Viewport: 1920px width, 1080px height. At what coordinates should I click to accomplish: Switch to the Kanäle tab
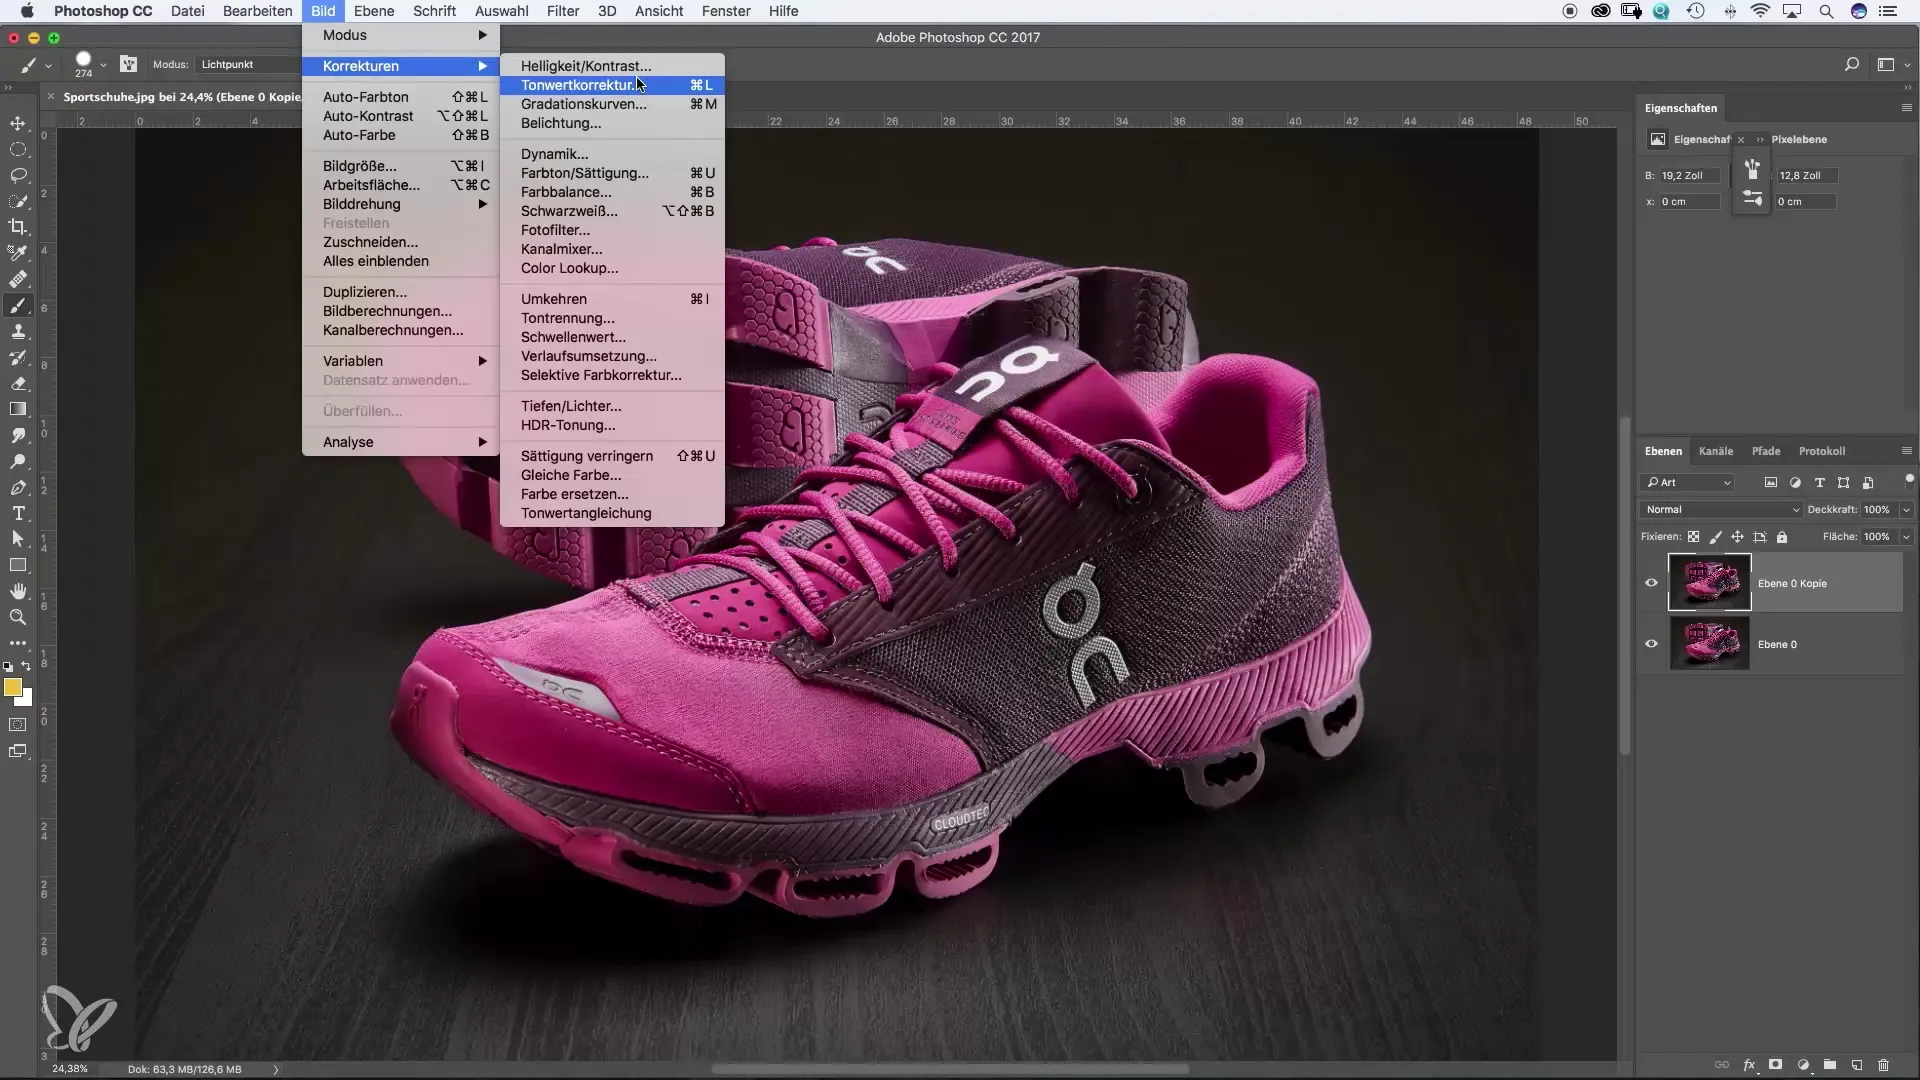tap(1716, 451)
